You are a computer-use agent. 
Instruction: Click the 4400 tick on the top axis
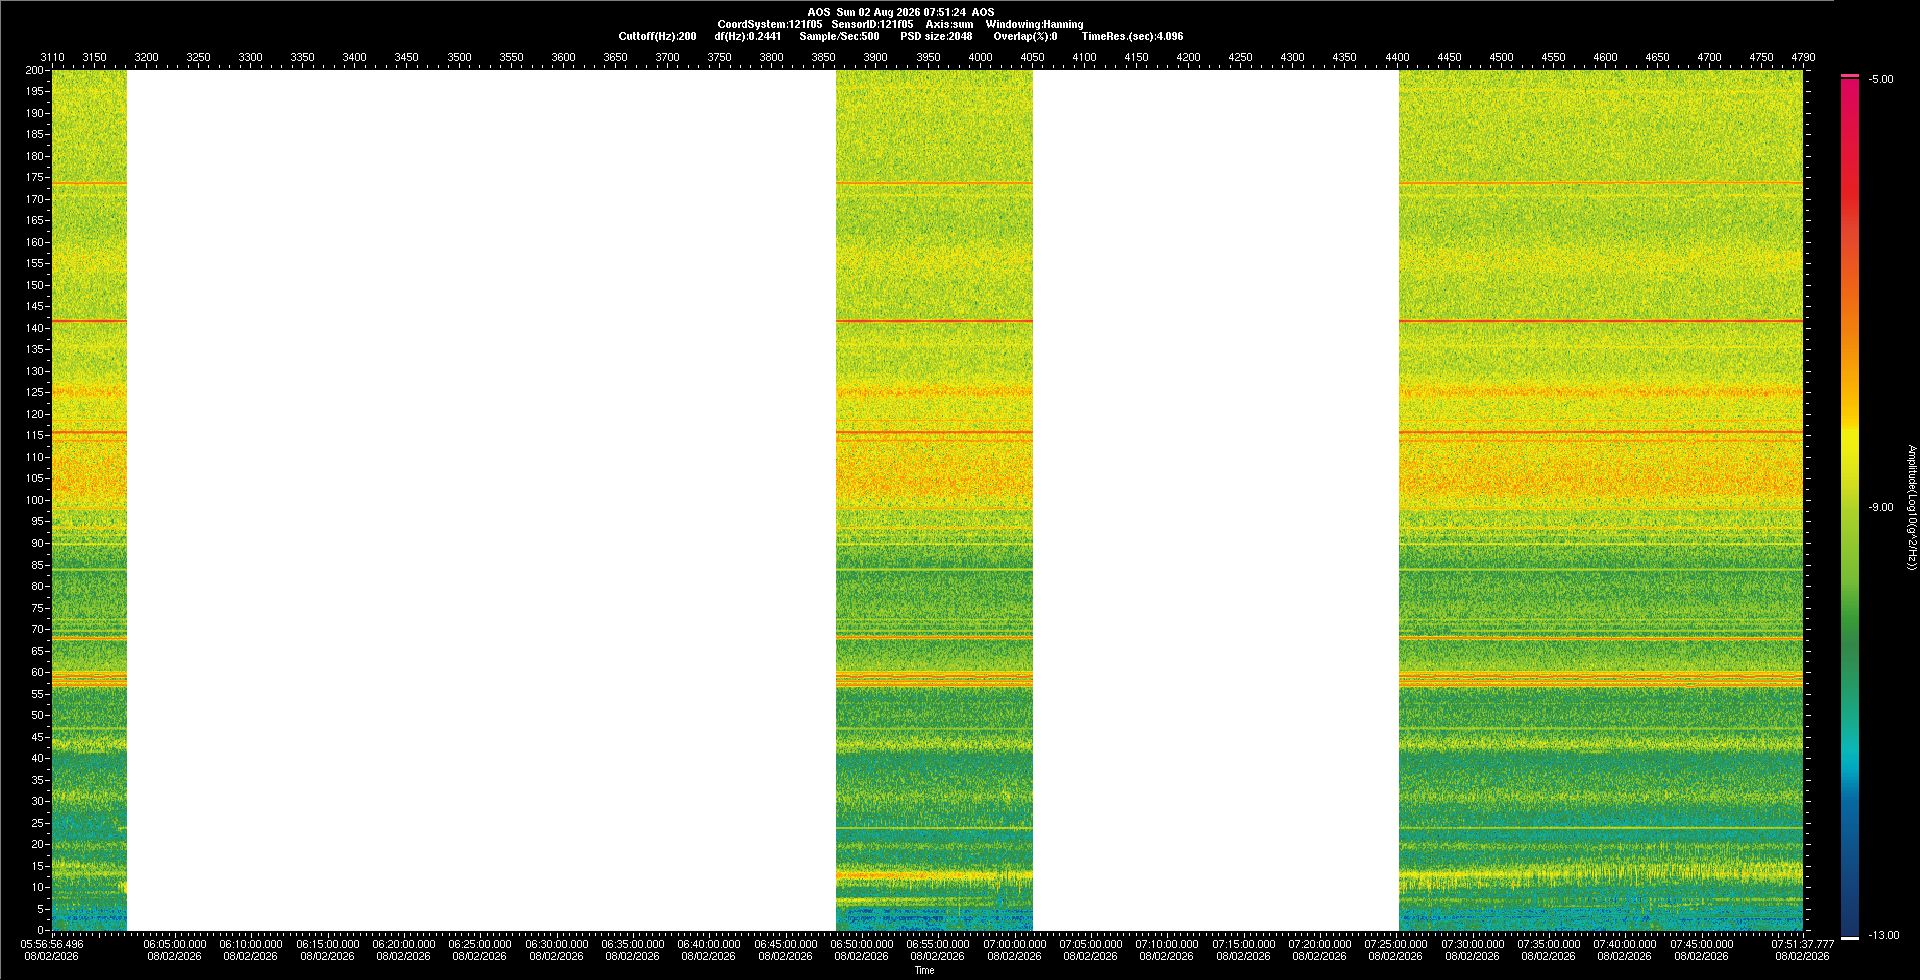click(x=1397, y=57)
